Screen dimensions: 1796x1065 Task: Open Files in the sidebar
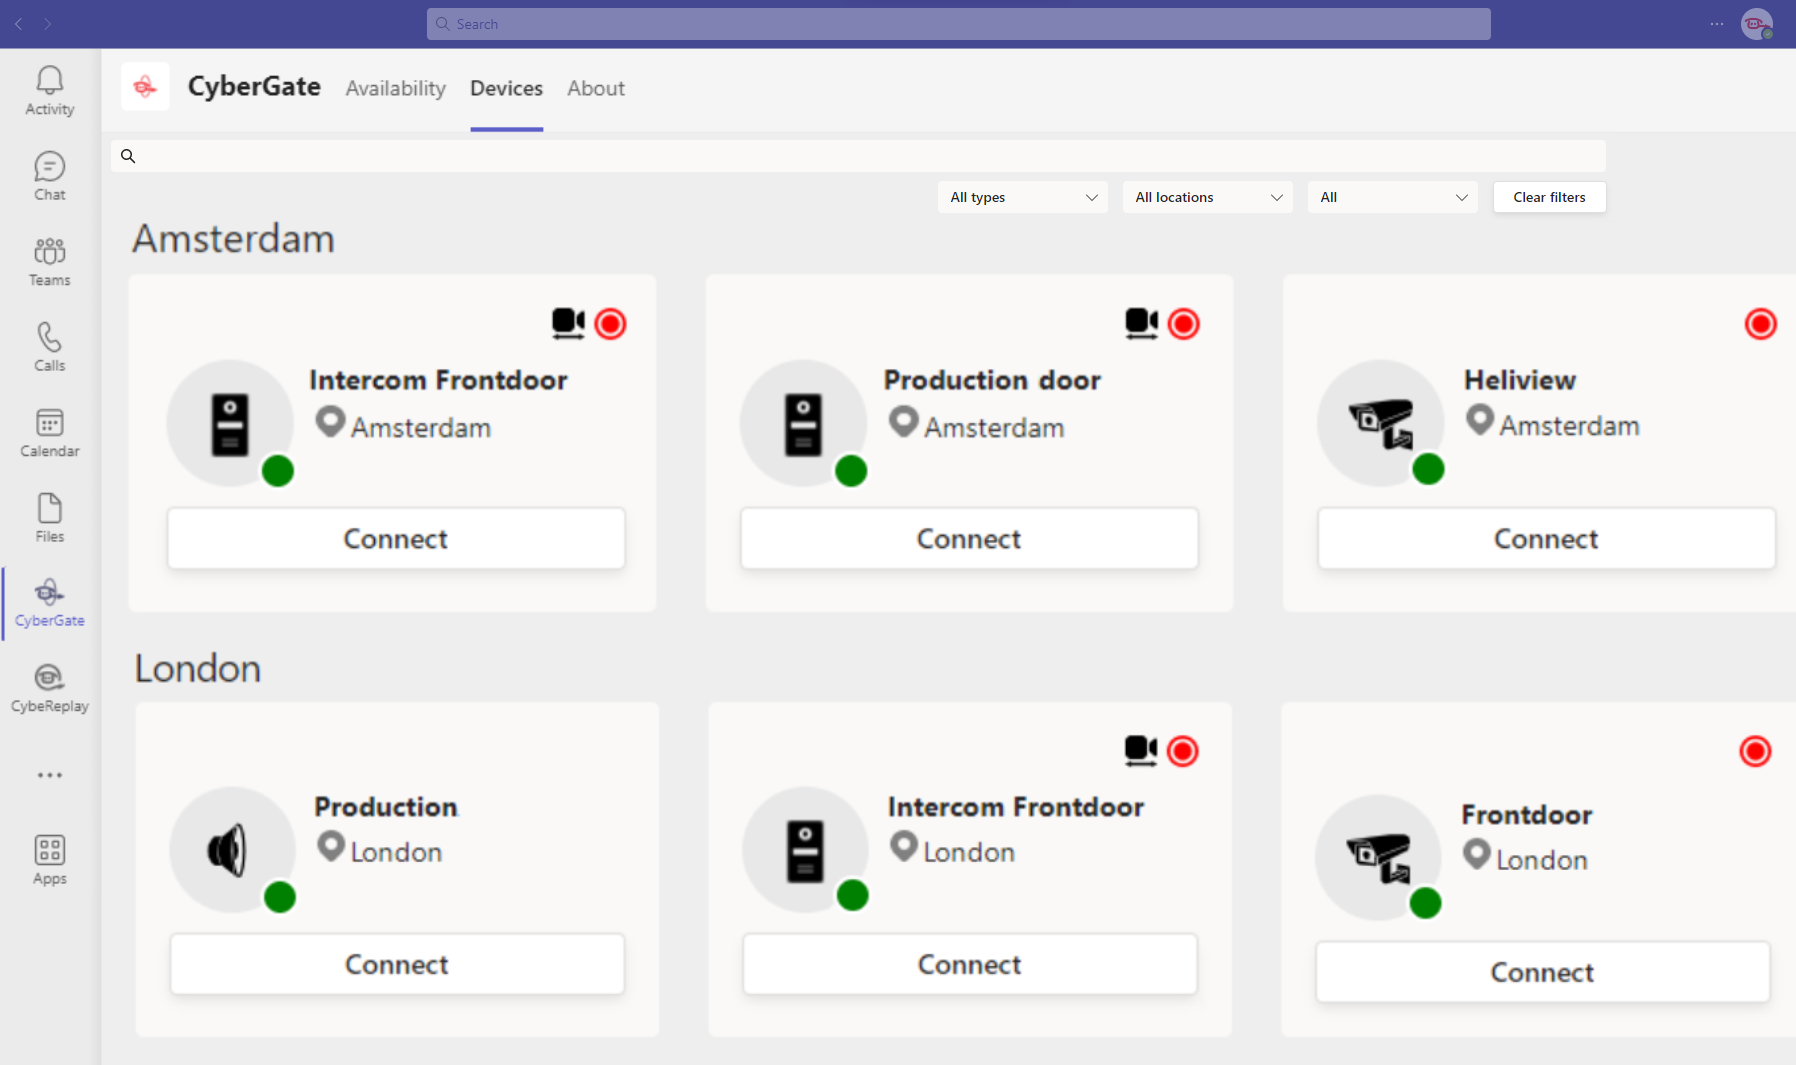[x=50, y=518]
